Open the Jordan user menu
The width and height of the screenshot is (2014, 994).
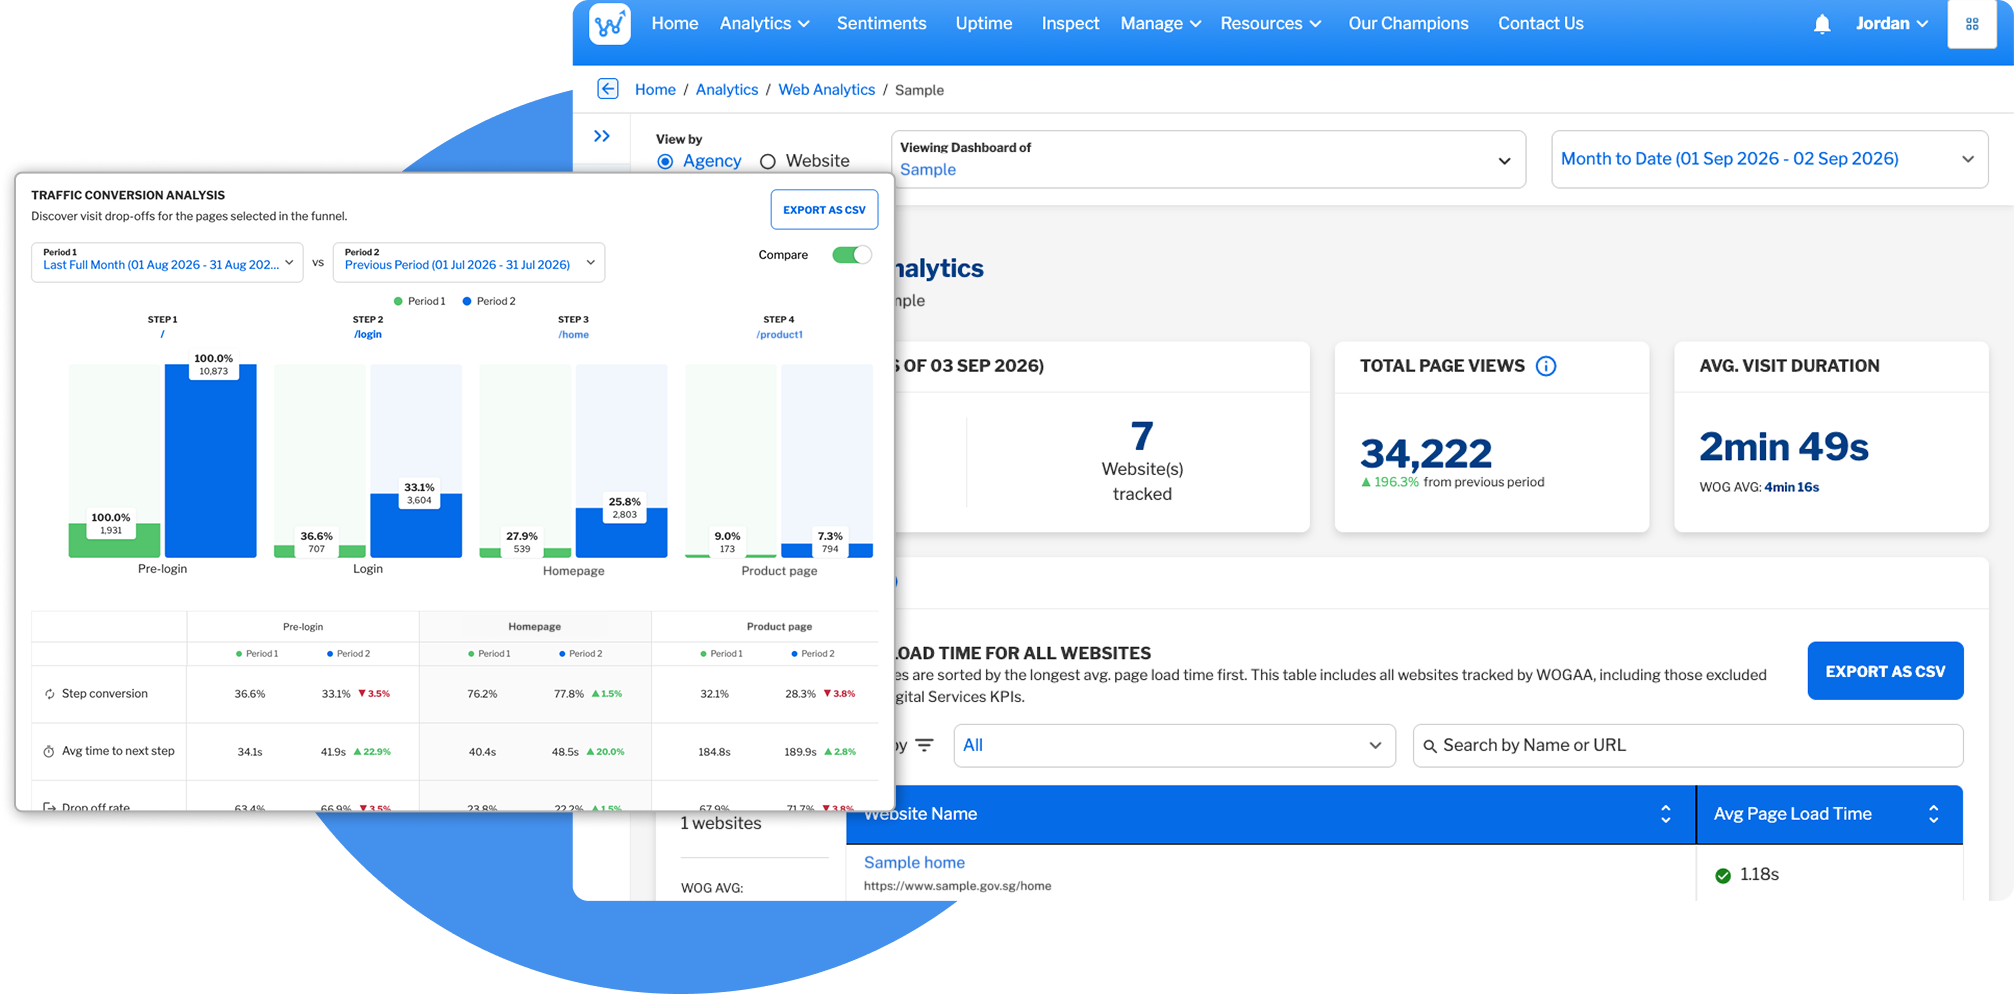pos(1892,23)
